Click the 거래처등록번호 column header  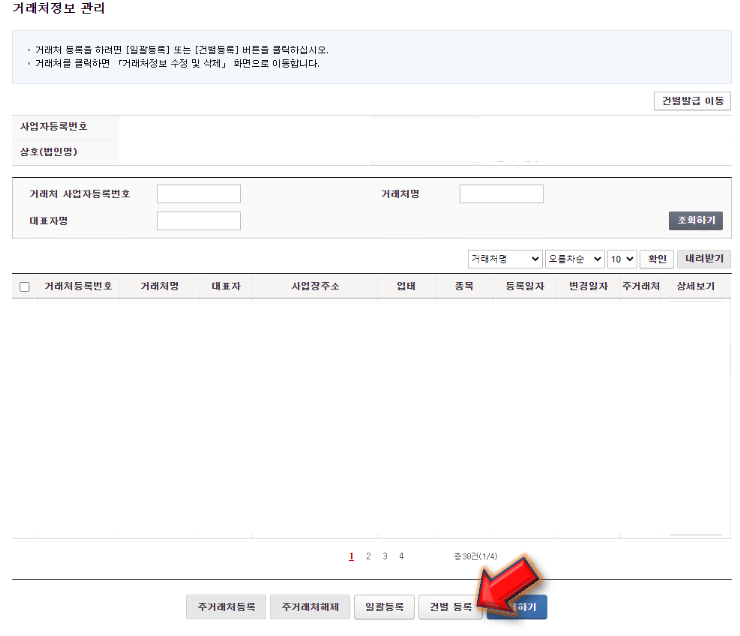78,286
